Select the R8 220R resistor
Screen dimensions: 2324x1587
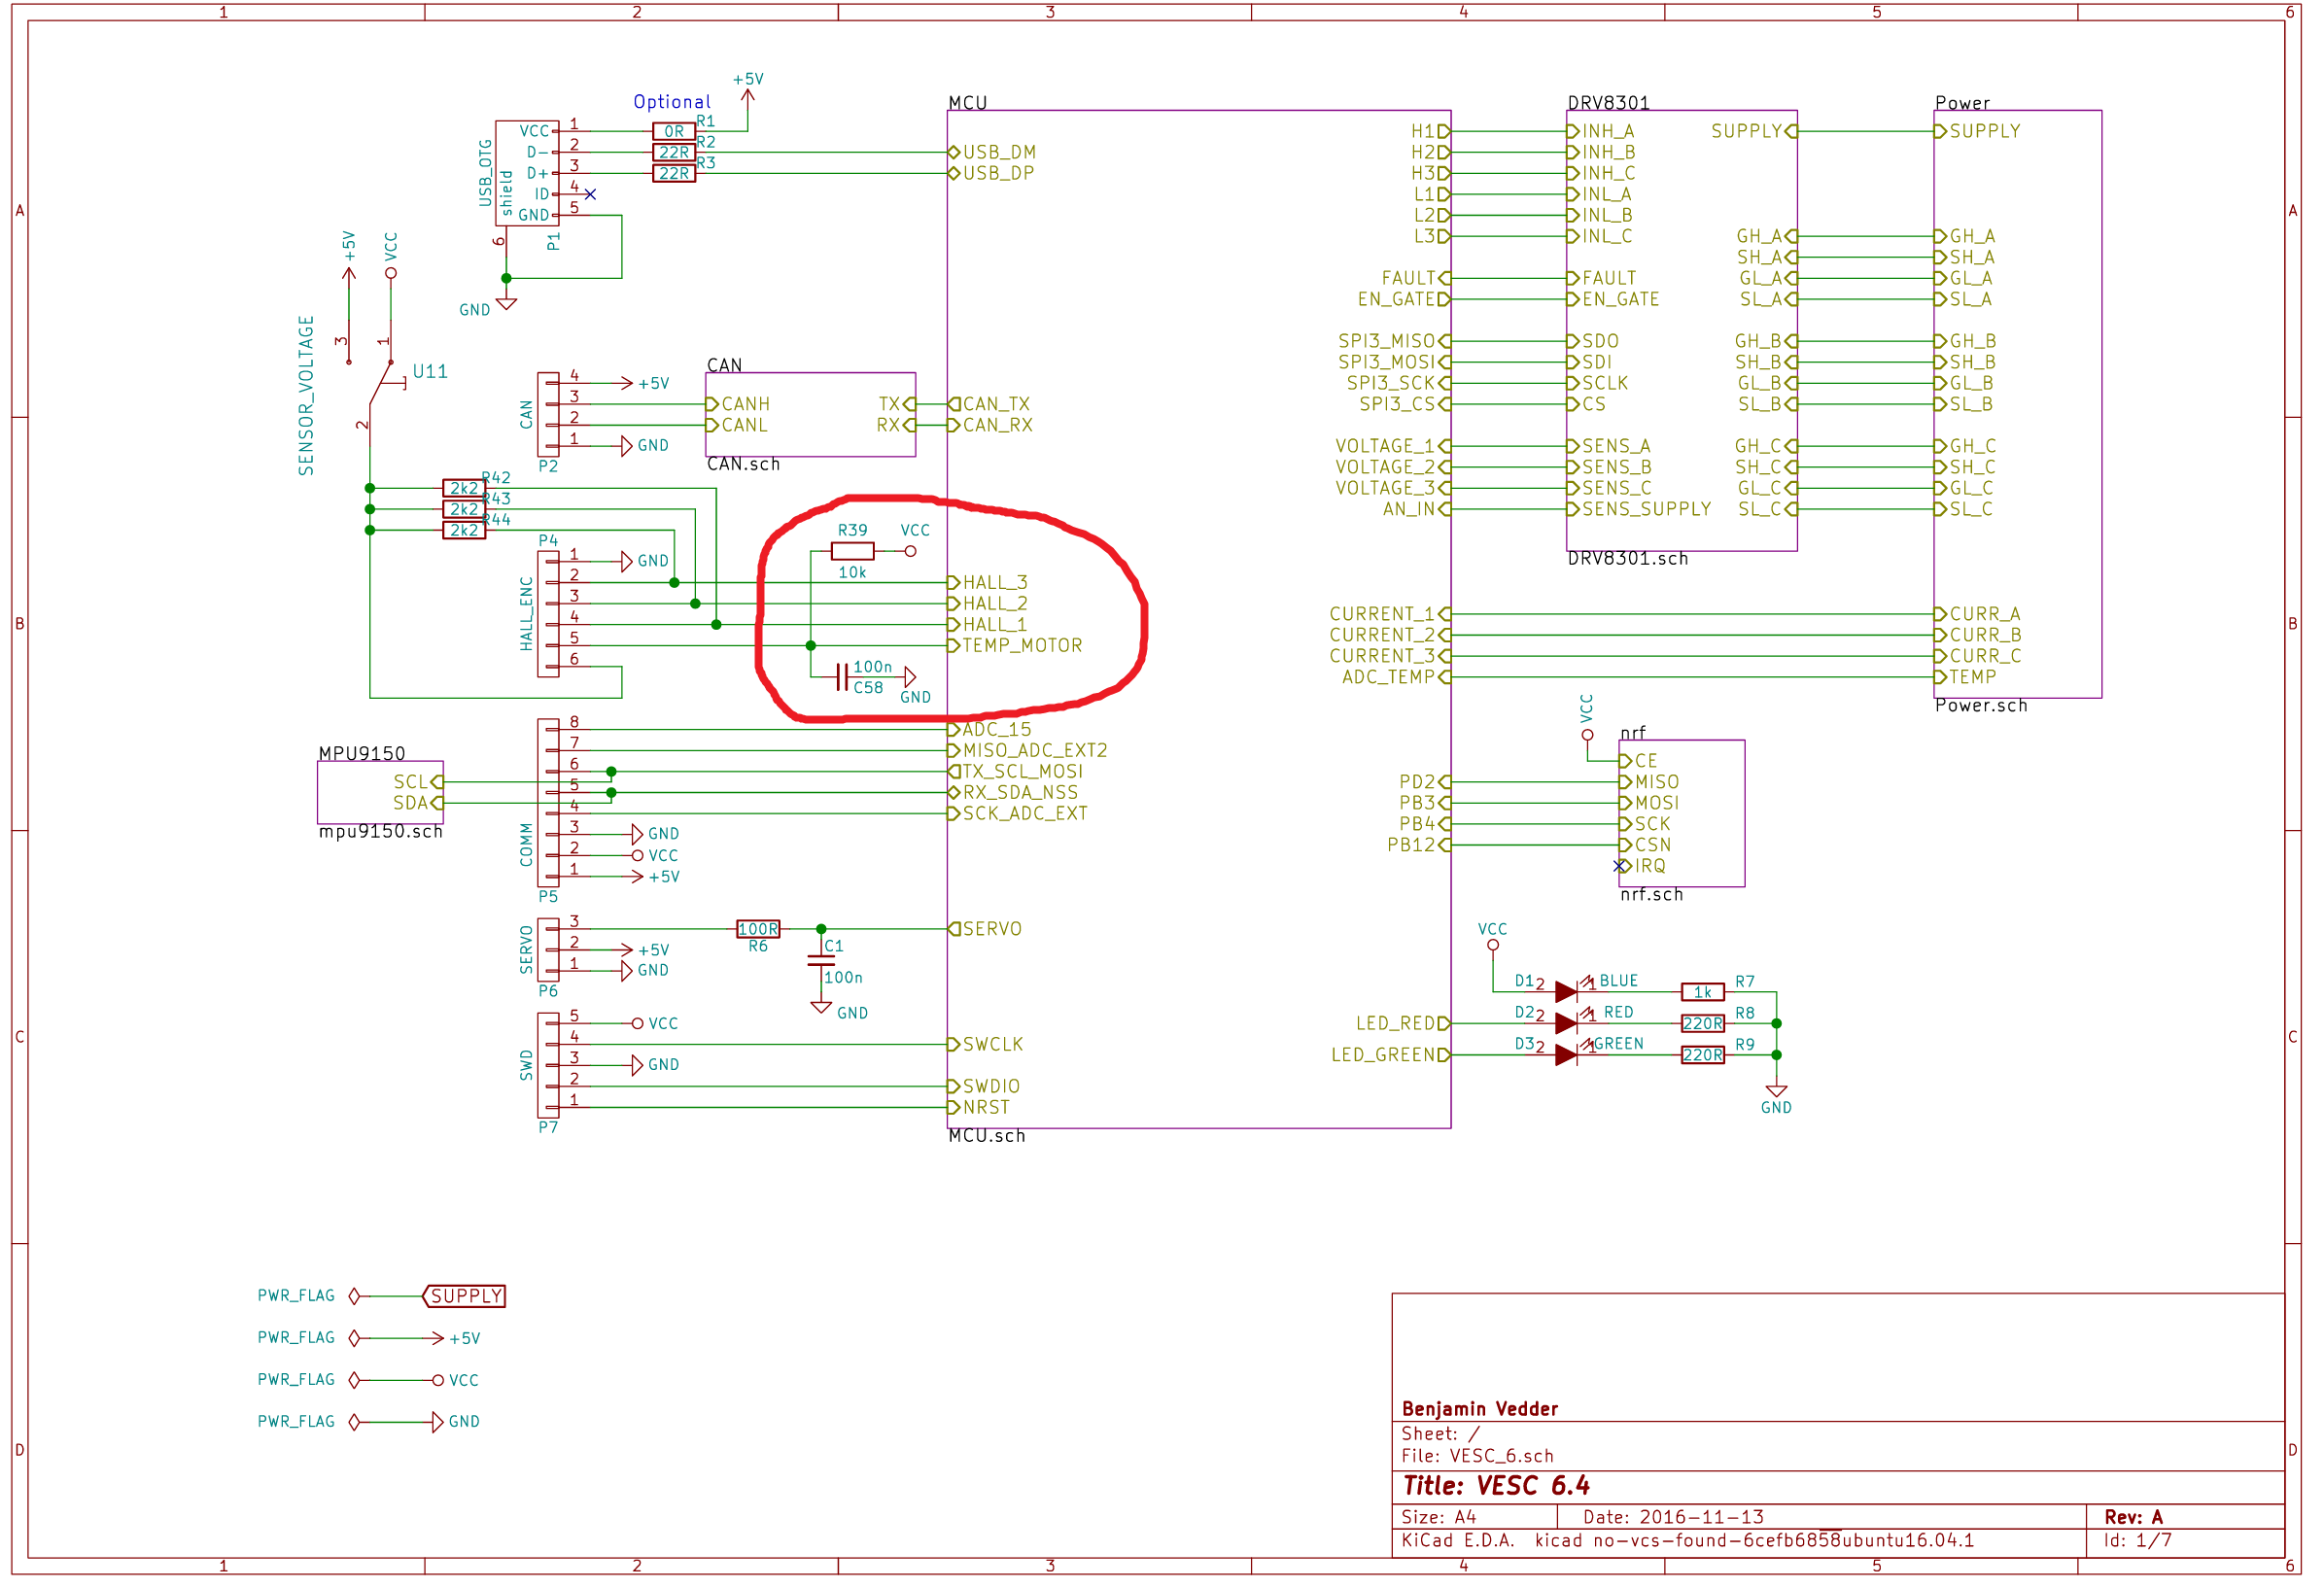pyautogui.click(x=1703, y=1024)
